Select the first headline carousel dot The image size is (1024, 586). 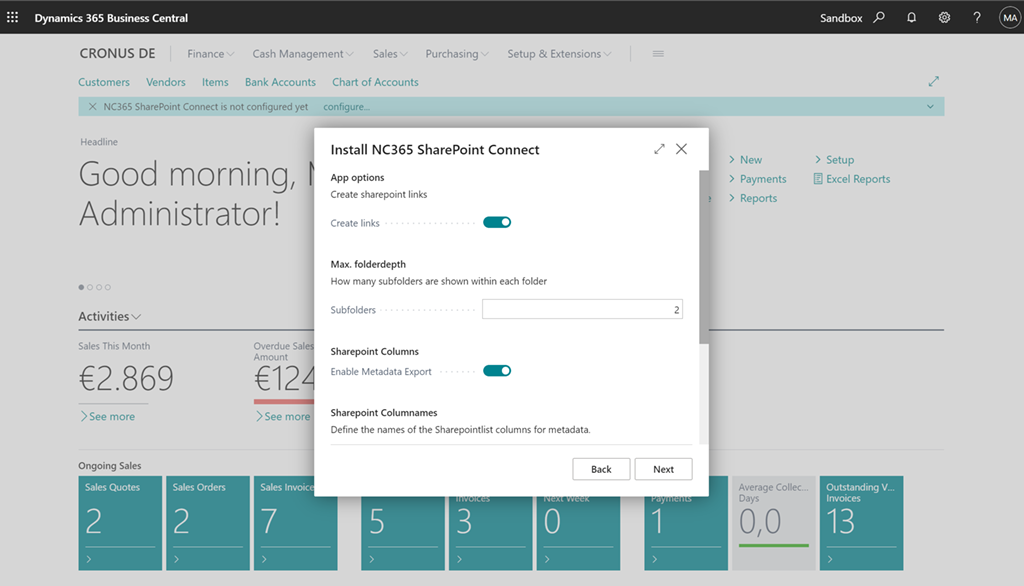81,287
